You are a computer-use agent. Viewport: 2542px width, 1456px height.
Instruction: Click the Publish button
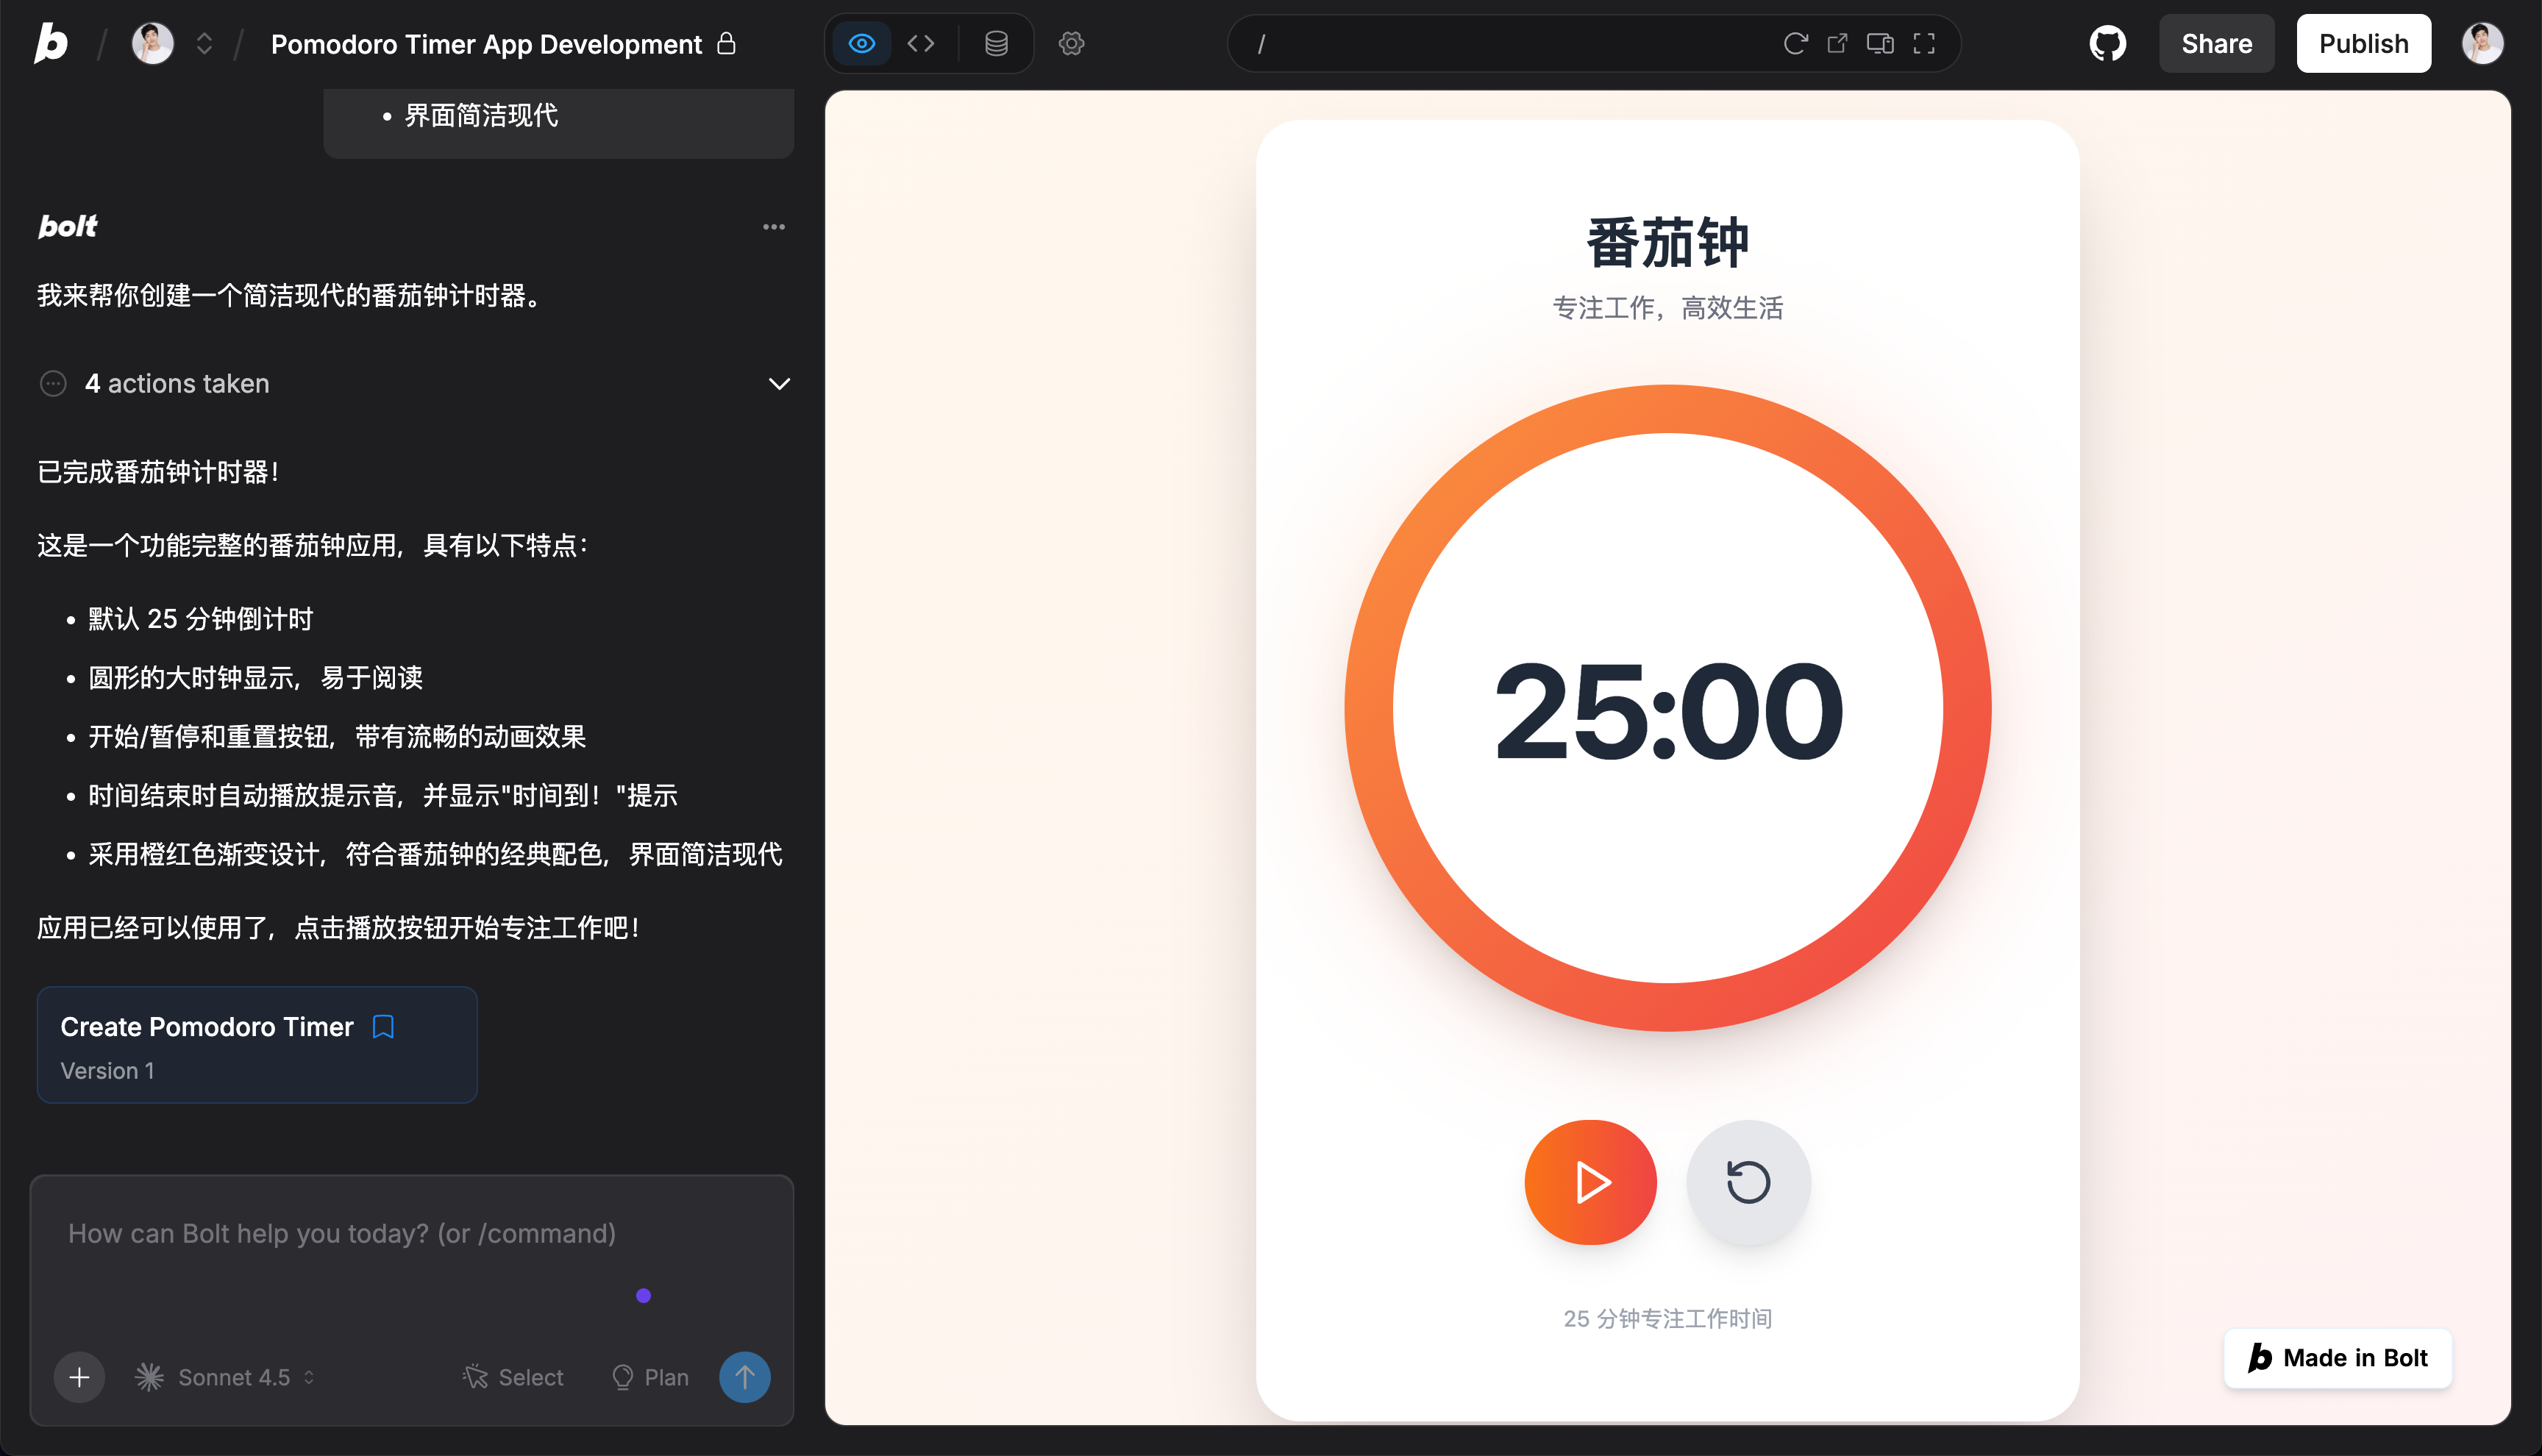2363,43
